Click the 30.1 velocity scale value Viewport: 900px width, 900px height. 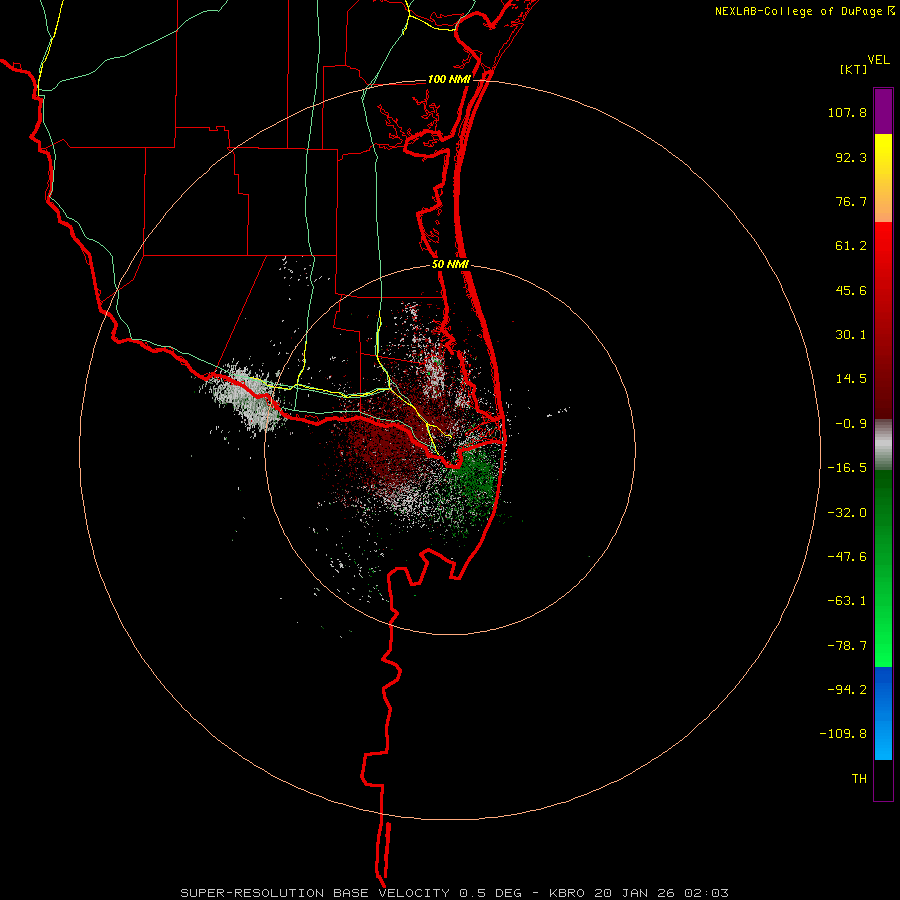tap(851, 335)
